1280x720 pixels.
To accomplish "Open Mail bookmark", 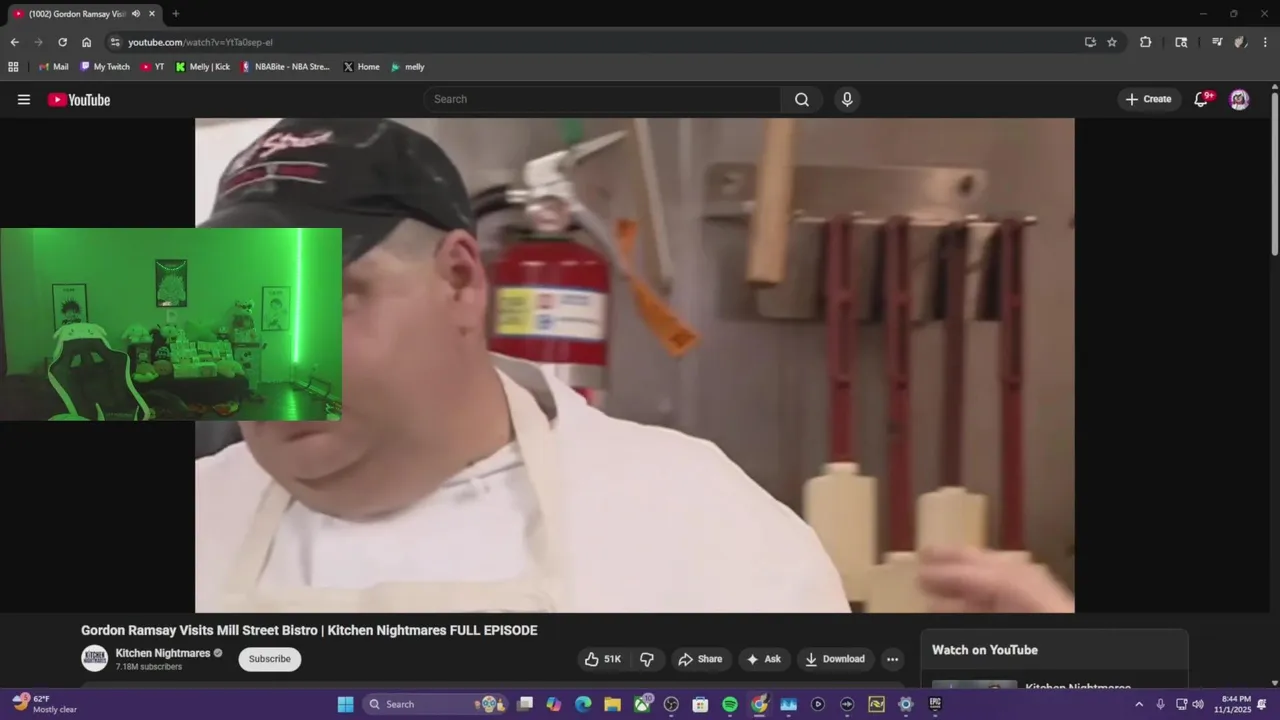I will tap(53, 67).
